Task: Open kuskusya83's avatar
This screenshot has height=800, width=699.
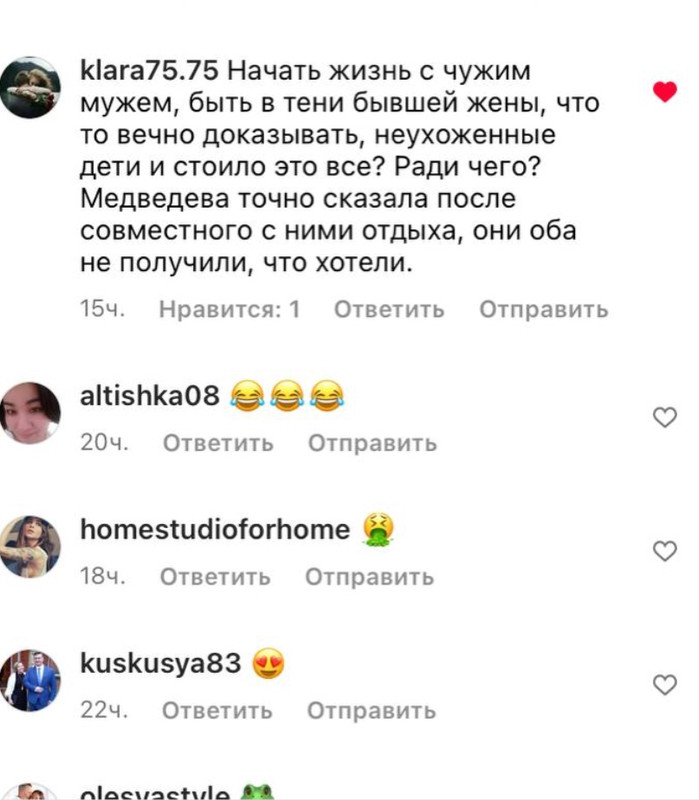Action: click(30, 680)
